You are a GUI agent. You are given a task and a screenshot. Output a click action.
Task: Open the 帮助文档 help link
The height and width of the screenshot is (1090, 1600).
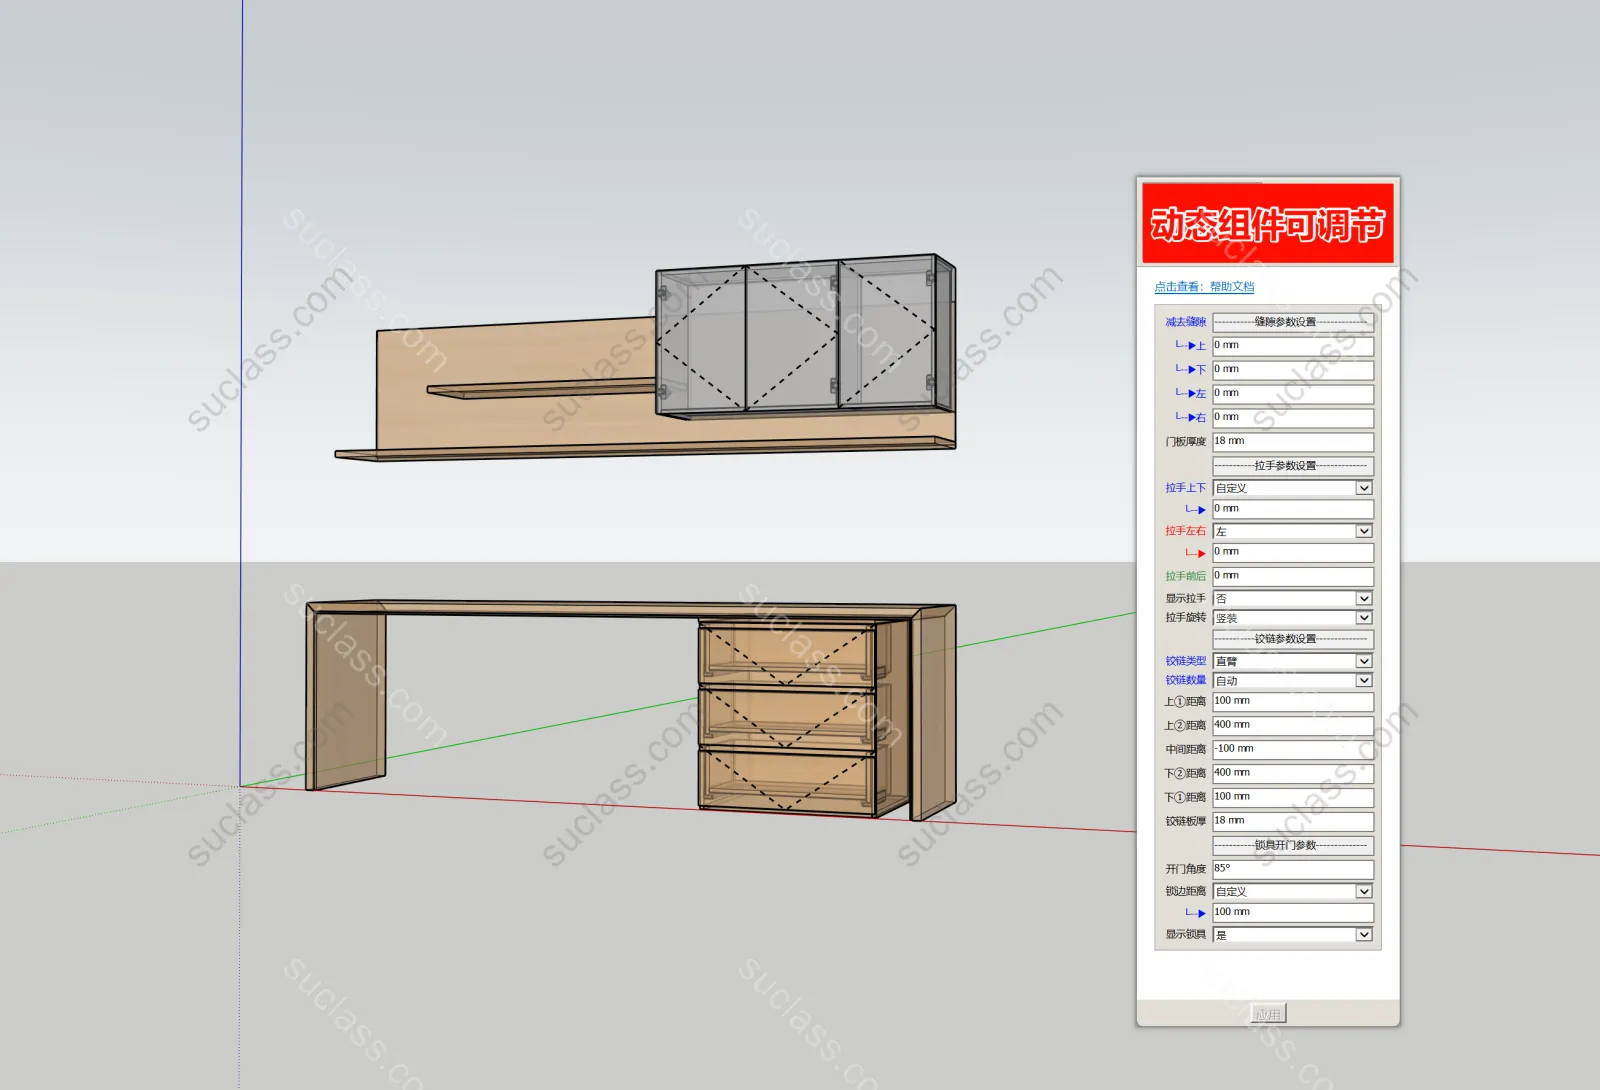(x=1204, y=287)
